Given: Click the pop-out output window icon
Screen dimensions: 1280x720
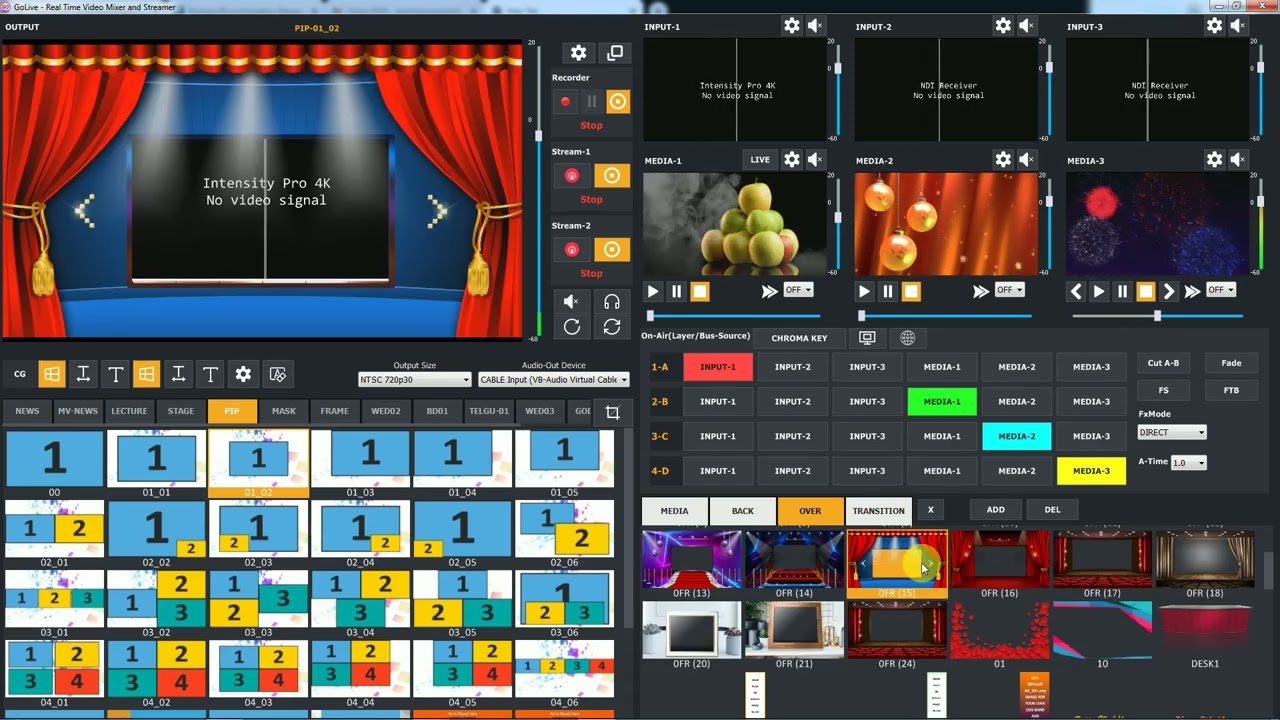Looking at the screenshot, I should coord(615,53).
